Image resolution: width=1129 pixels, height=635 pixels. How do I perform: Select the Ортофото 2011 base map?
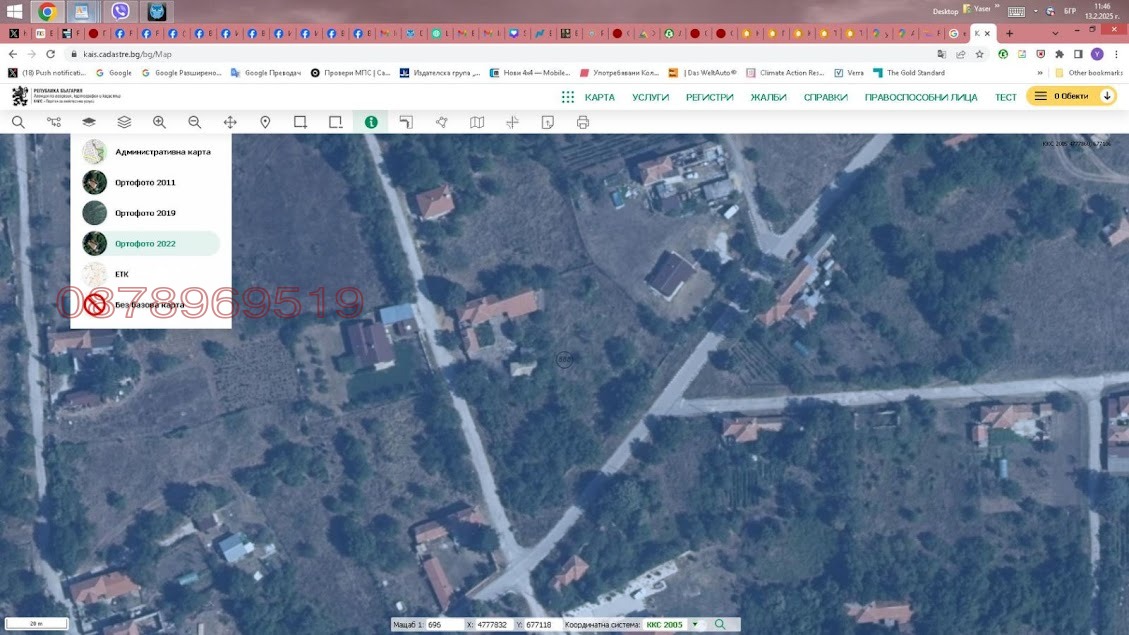144,181
